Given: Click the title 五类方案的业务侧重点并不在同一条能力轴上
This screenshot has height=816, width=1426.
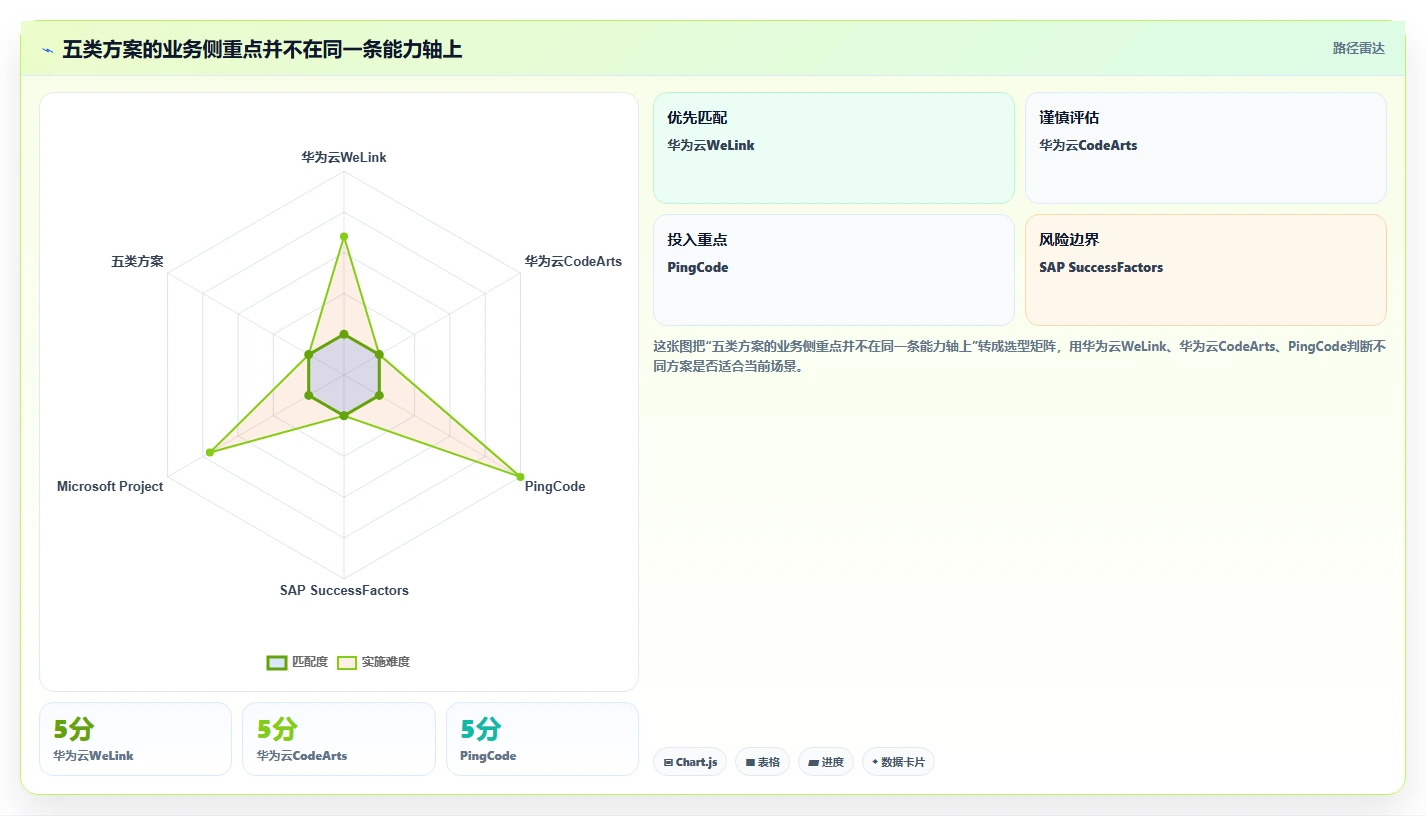Looking at the screenshot, I should (262, 50).
